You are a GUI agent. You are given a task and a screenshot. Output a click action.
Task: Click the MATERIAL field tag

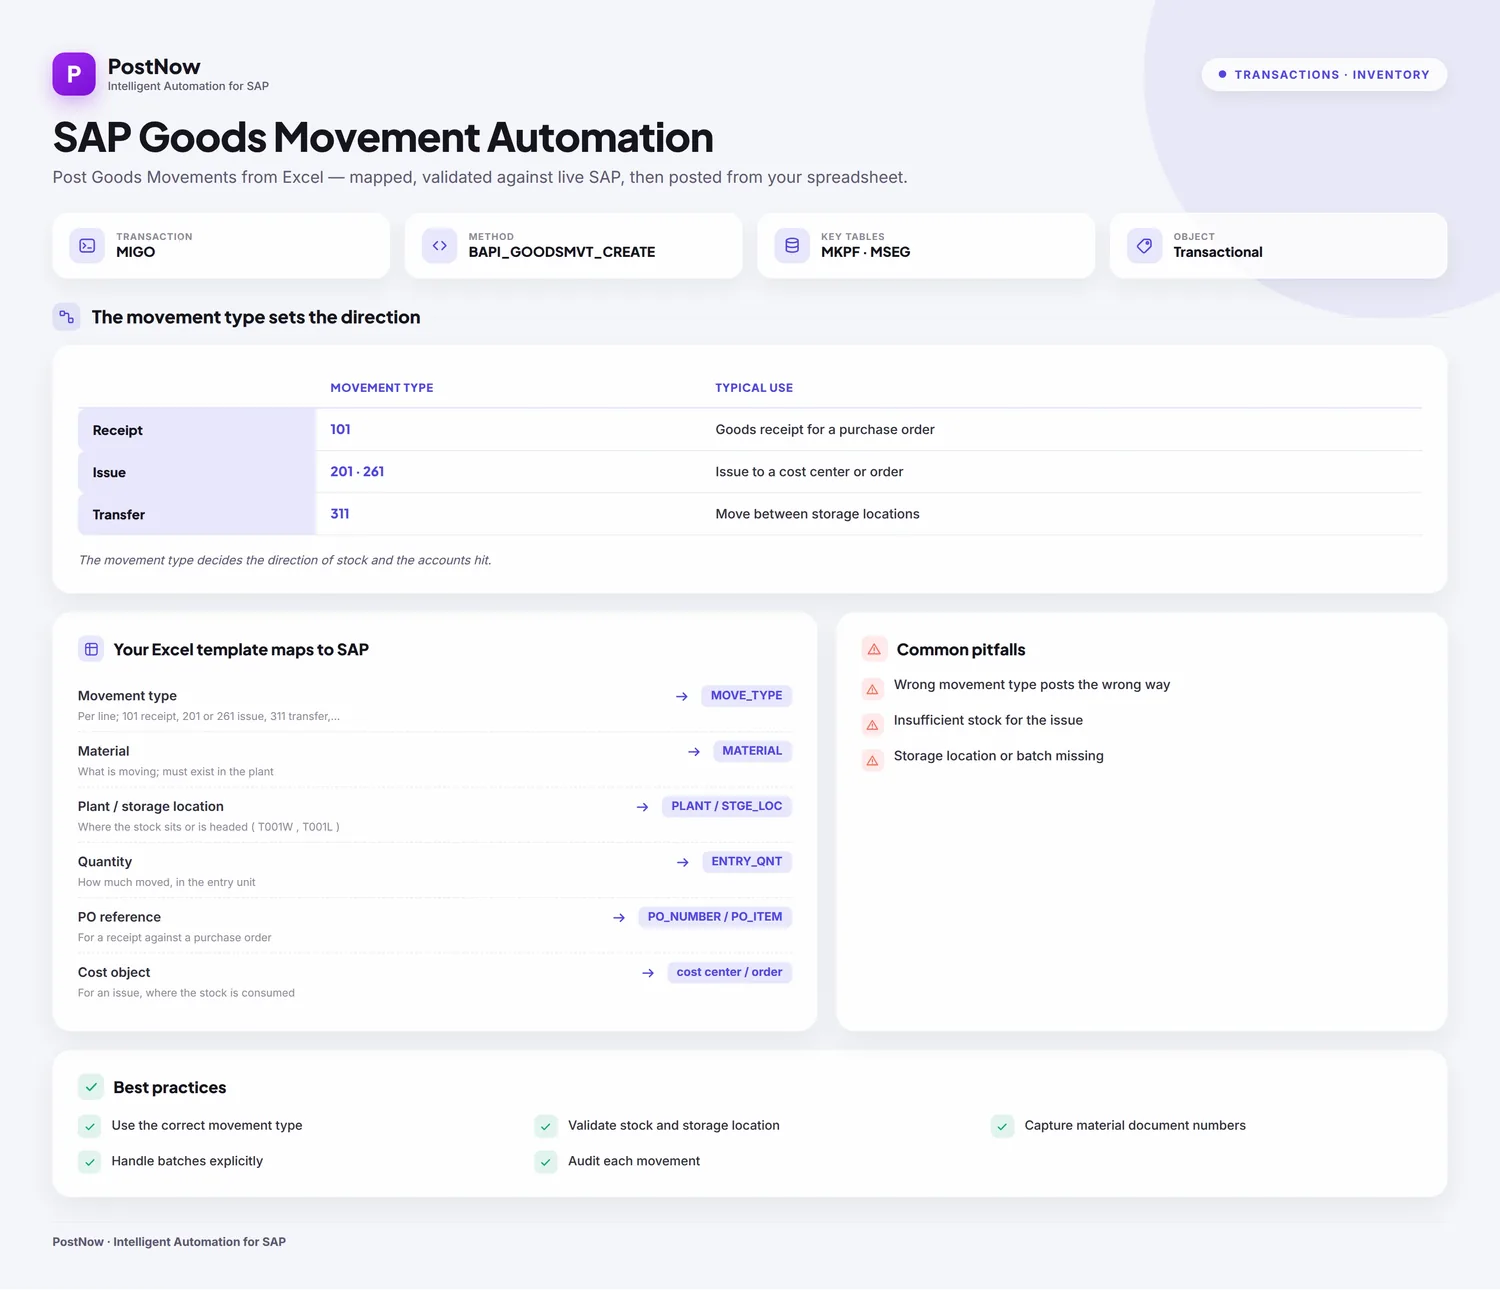[x=753, y=751]
